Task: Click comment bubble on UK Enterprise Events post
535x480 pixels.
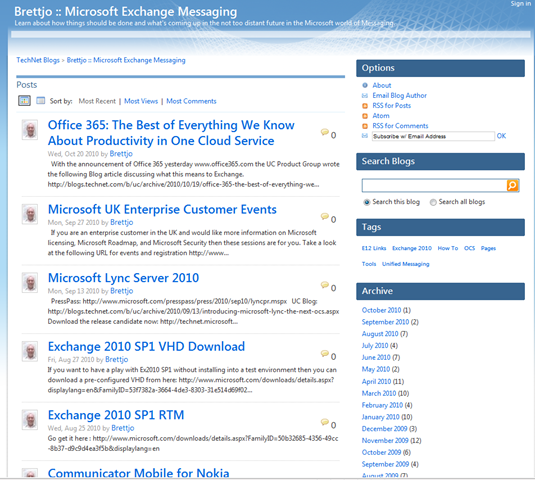Action: click(x=324, y=216)
